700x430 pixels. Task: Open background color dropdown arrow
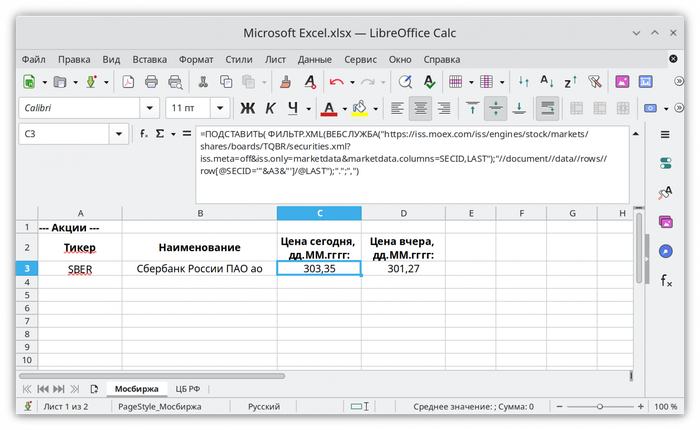[x=375, y=109]
